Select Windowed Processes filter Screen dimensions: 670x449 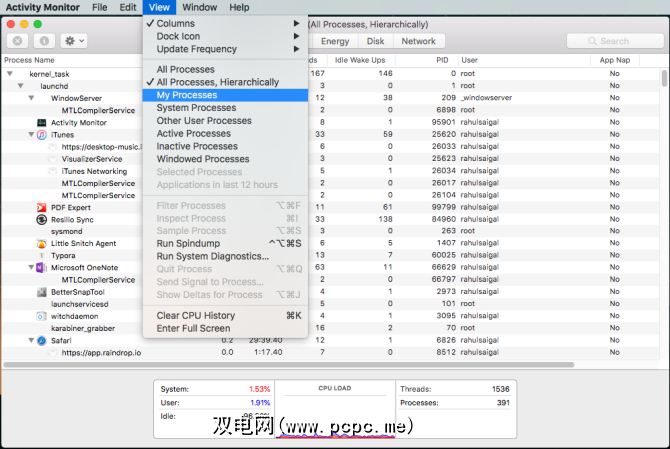(225, 159)
